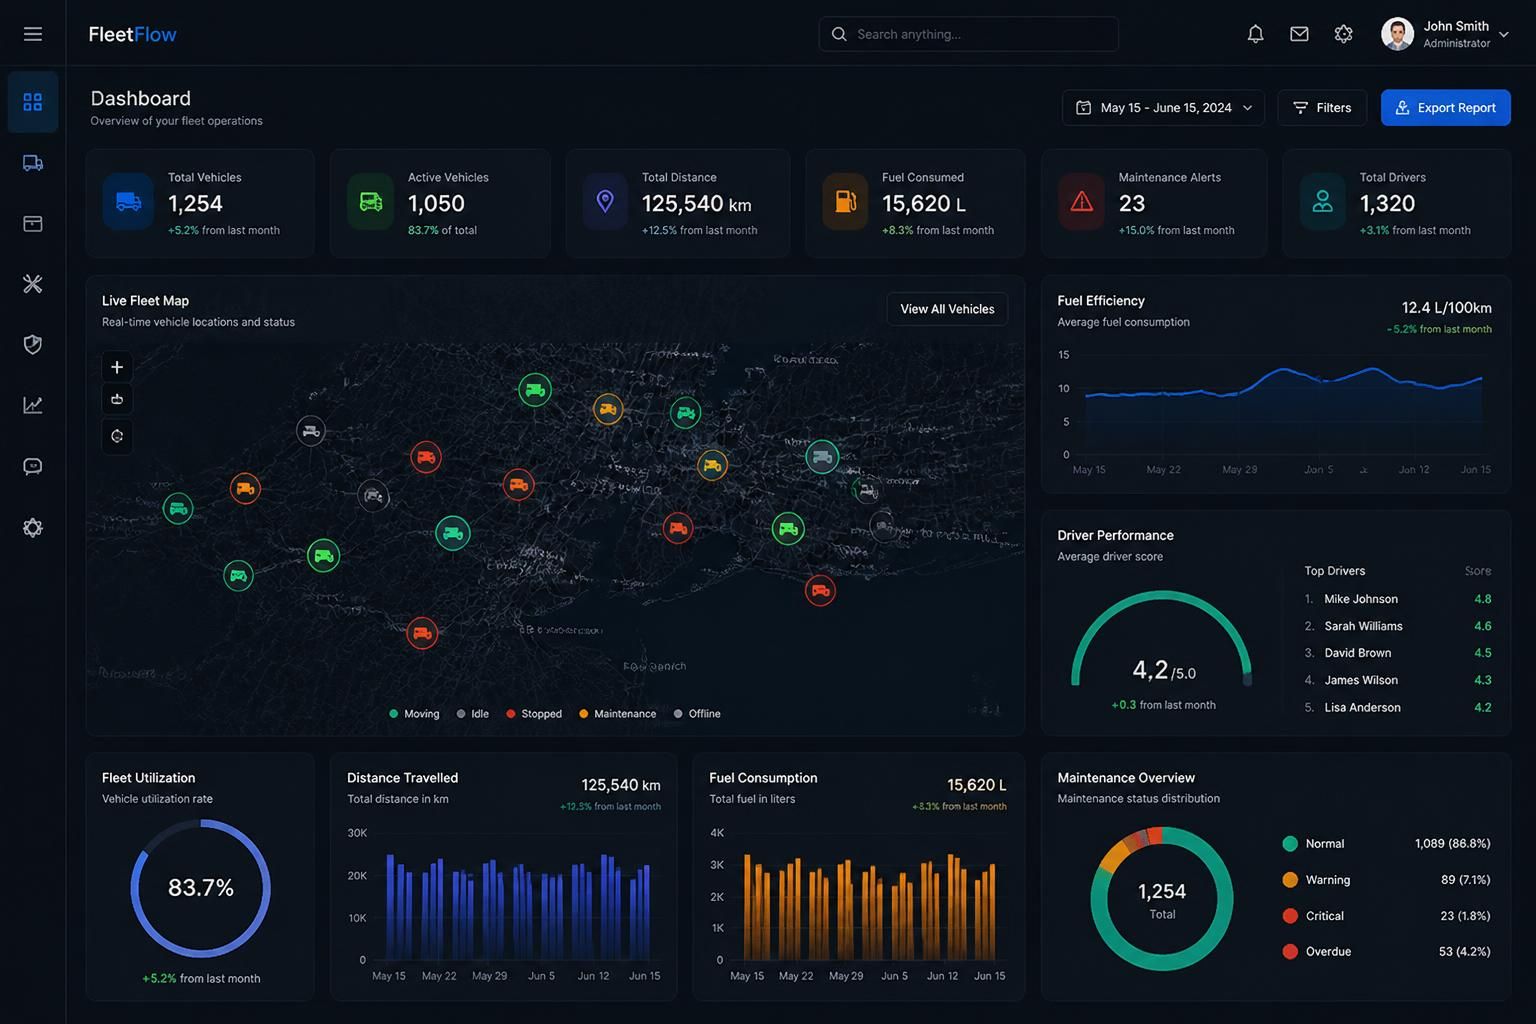Viewport: 1536px width, 1024px height.
Task: Click inside the Search anything field
Action: tap(968, 34)
